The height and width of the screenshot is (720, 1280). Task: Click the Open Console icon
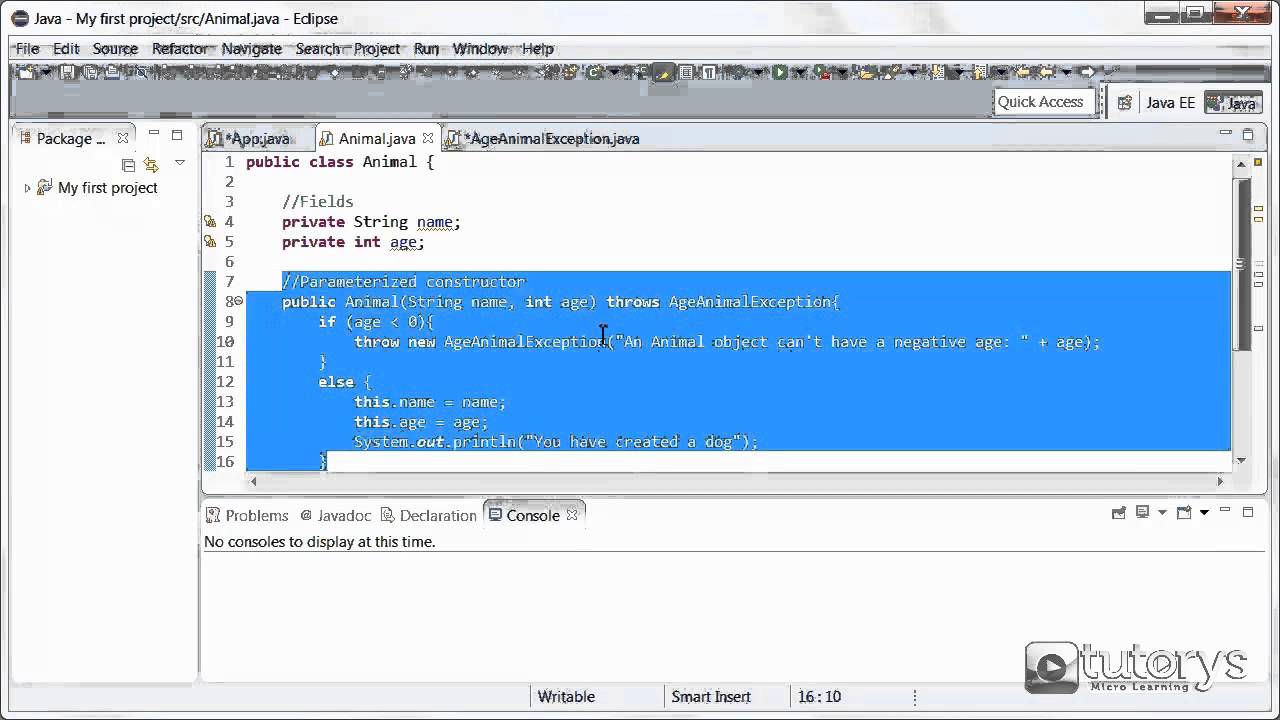tap(1184, 513)
